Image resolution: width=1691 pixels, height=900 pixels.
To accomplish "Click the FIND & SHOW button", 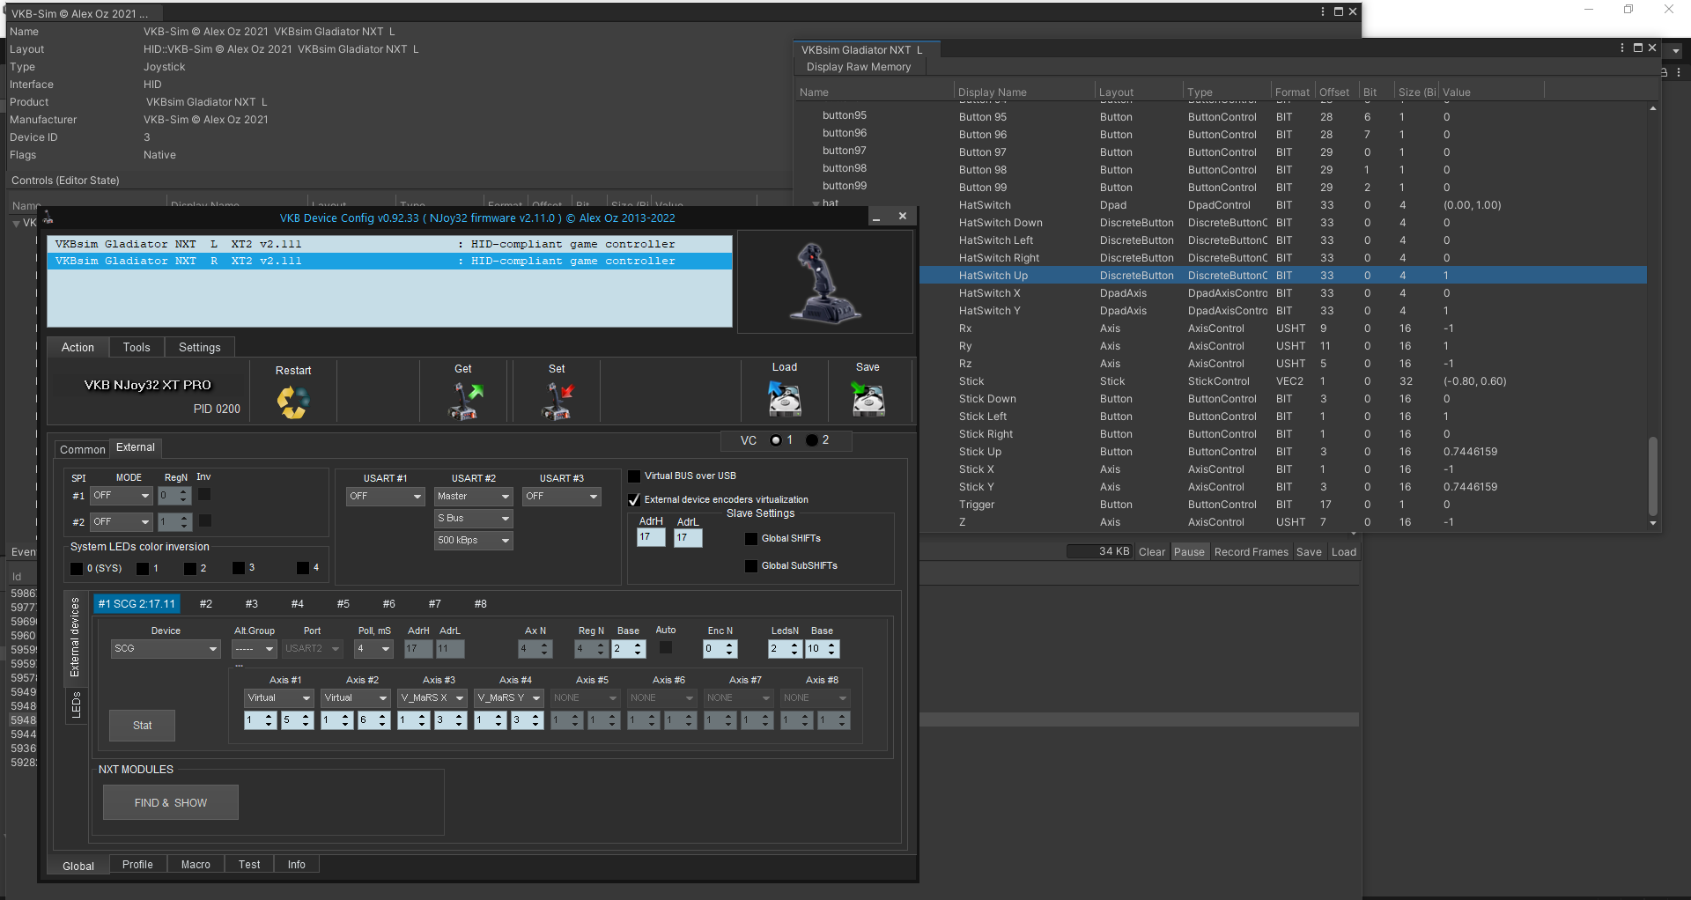I will click(171, 803).
